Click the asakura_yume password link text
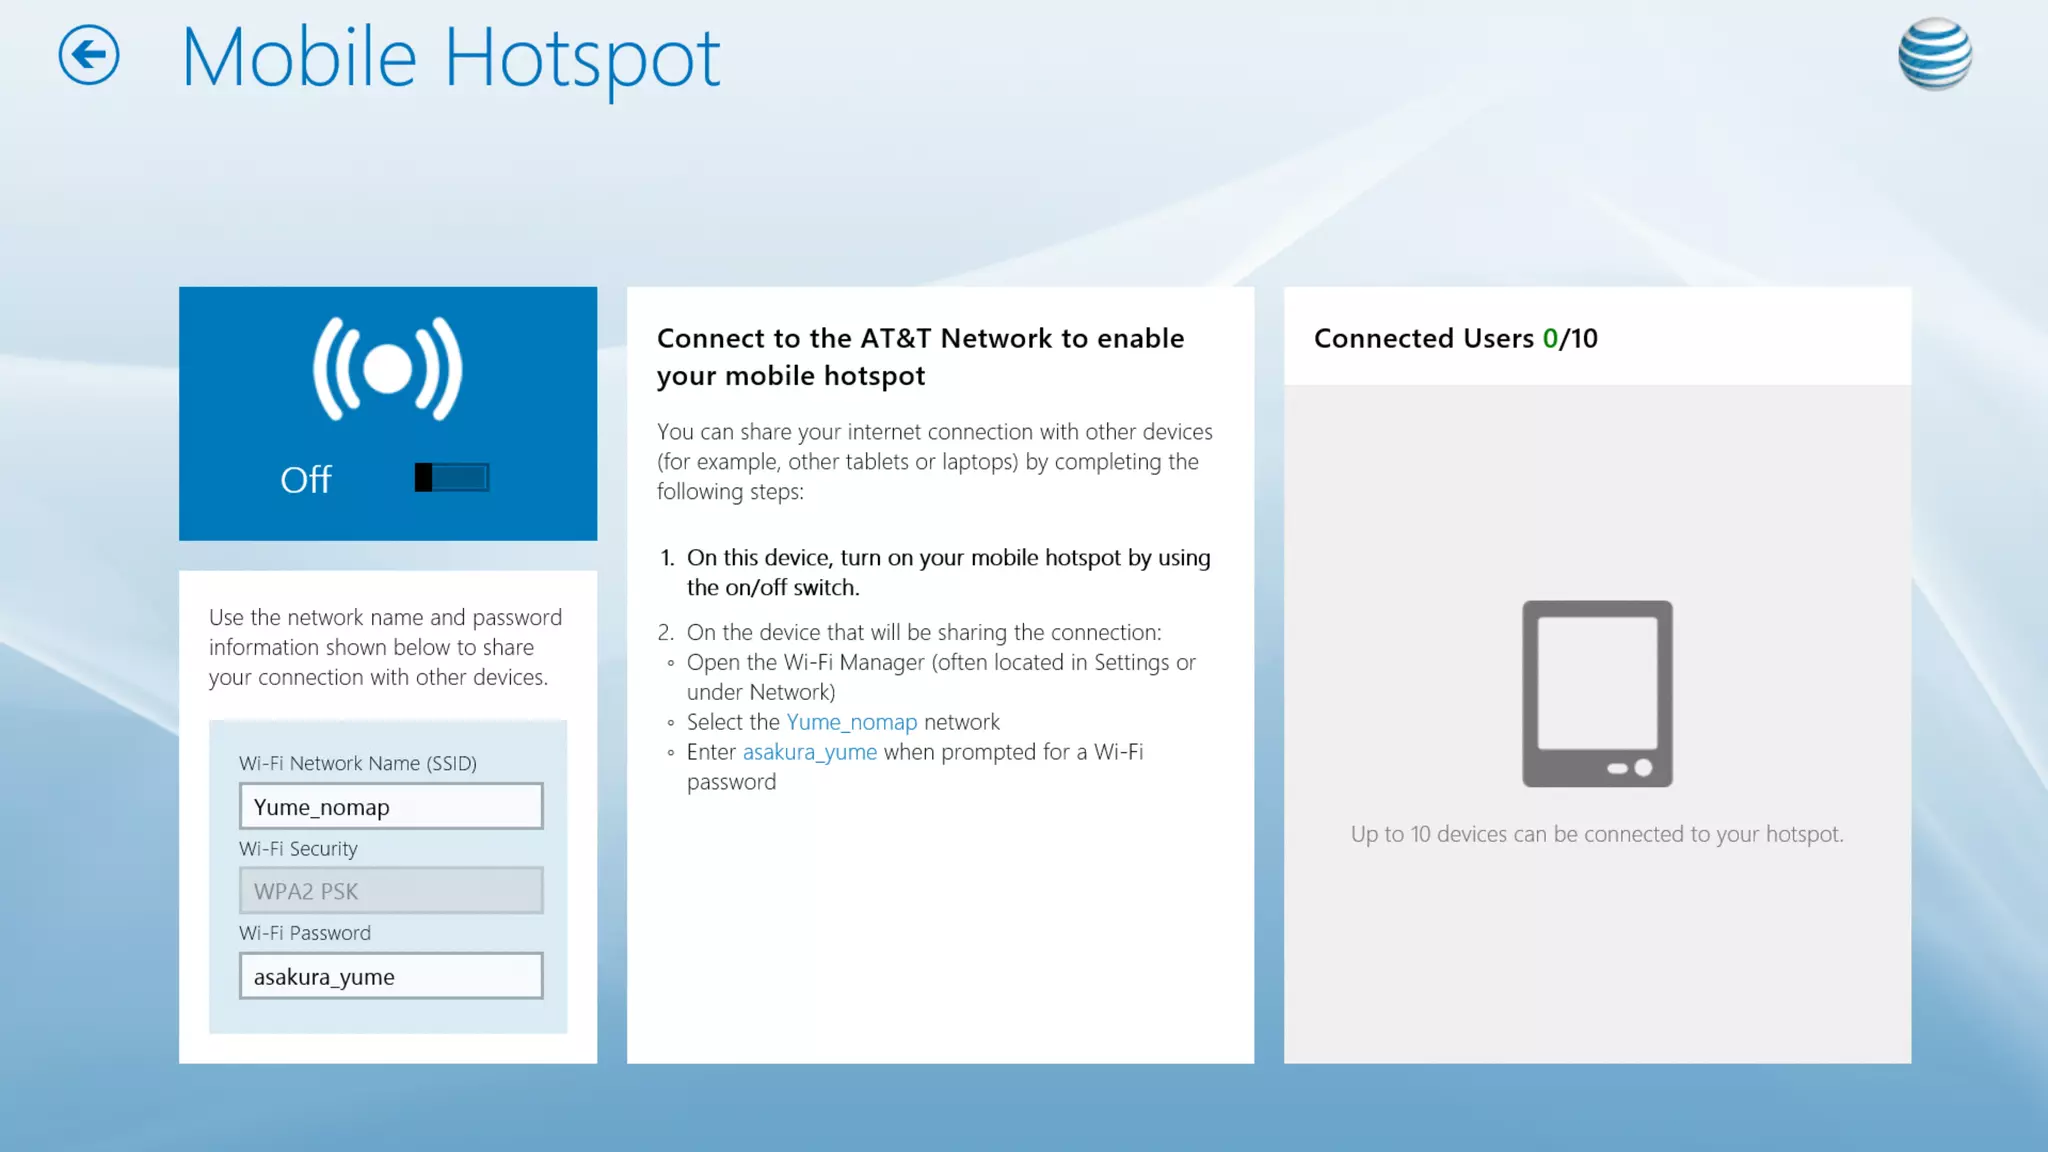The width and height of the screenshot is (2048, 1152). (x=809, y=752)
